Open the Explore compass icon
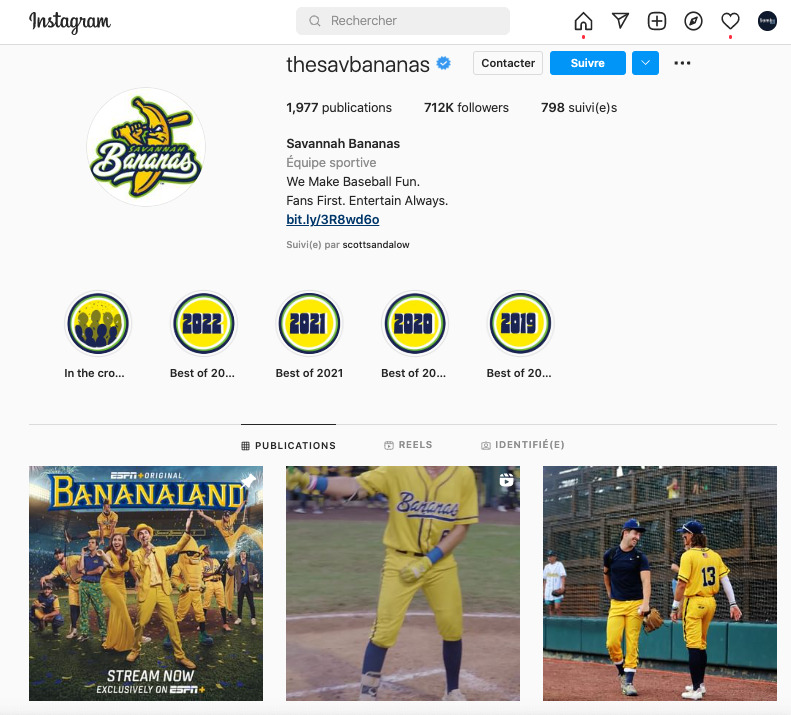 tap(694, 21)
